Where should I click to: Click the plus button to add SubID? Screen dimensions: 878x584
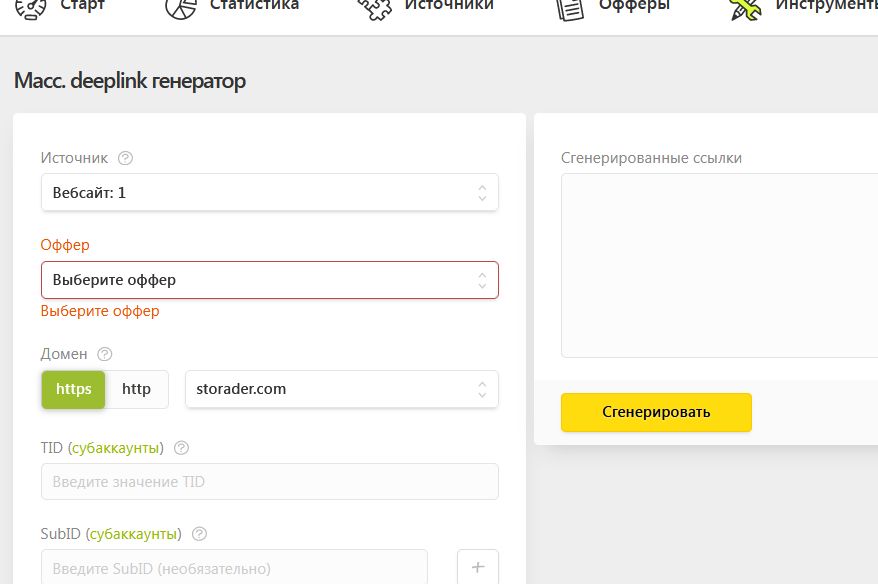(478, 567)
